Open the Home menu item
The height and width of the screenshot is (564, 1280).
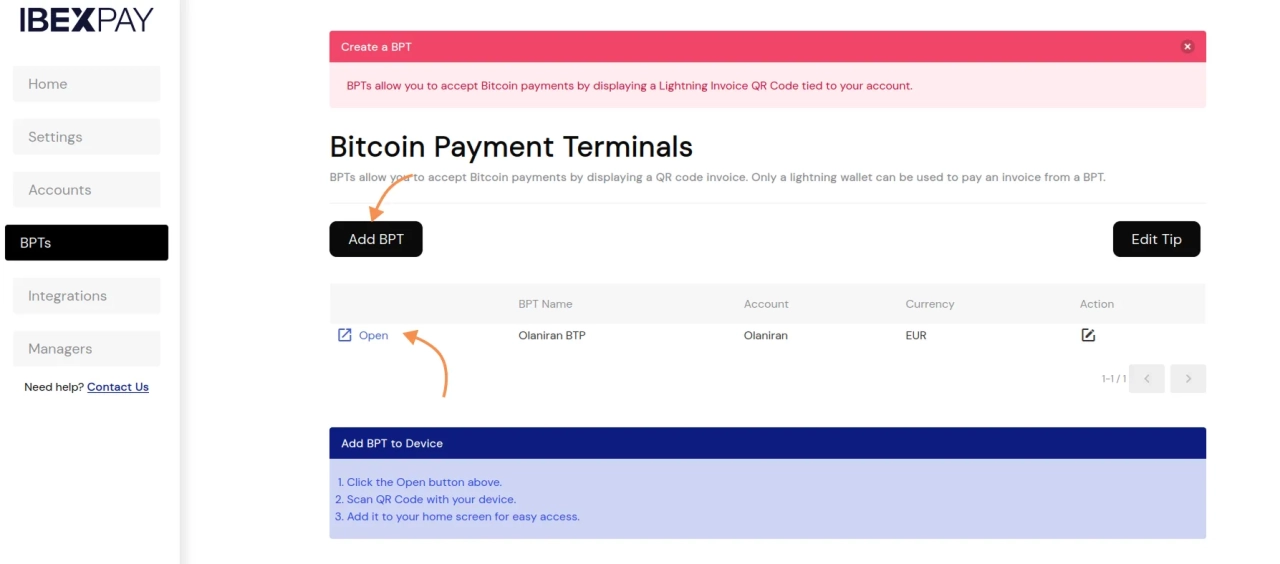pyautogui.click(x=86, y=84)
